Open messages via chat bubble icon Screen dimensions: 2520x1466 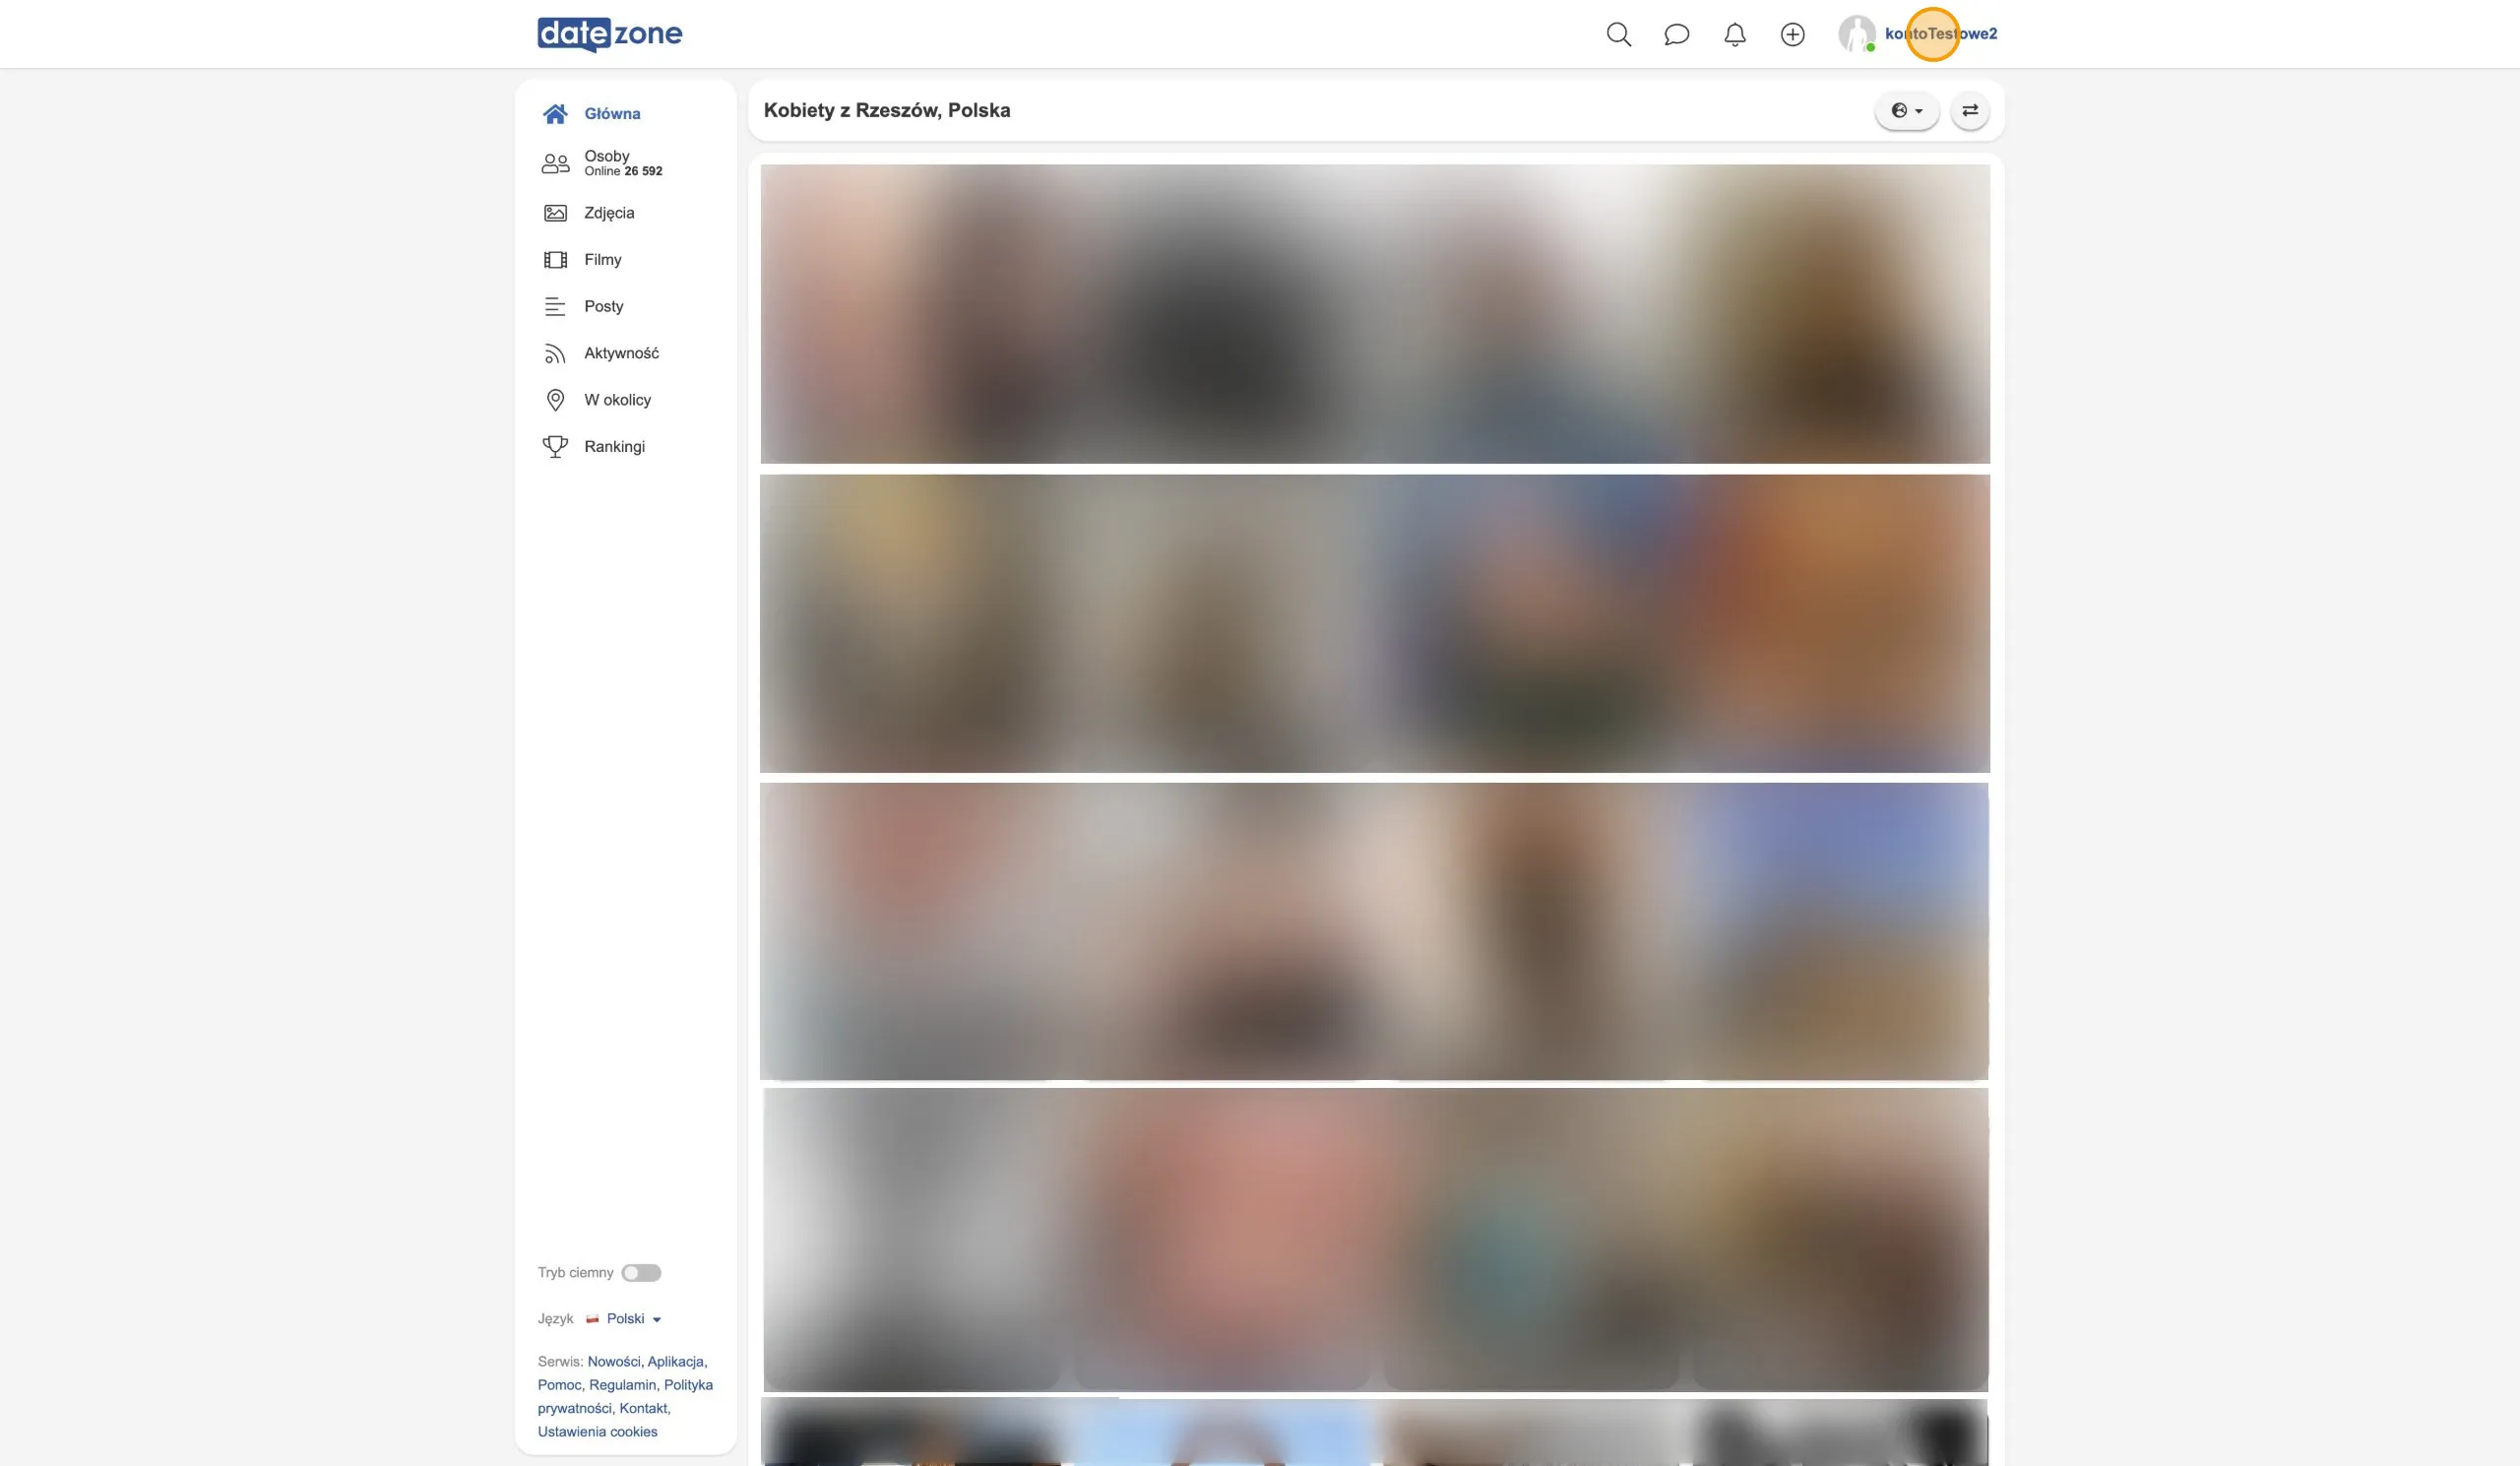[x=1676, y=34]
